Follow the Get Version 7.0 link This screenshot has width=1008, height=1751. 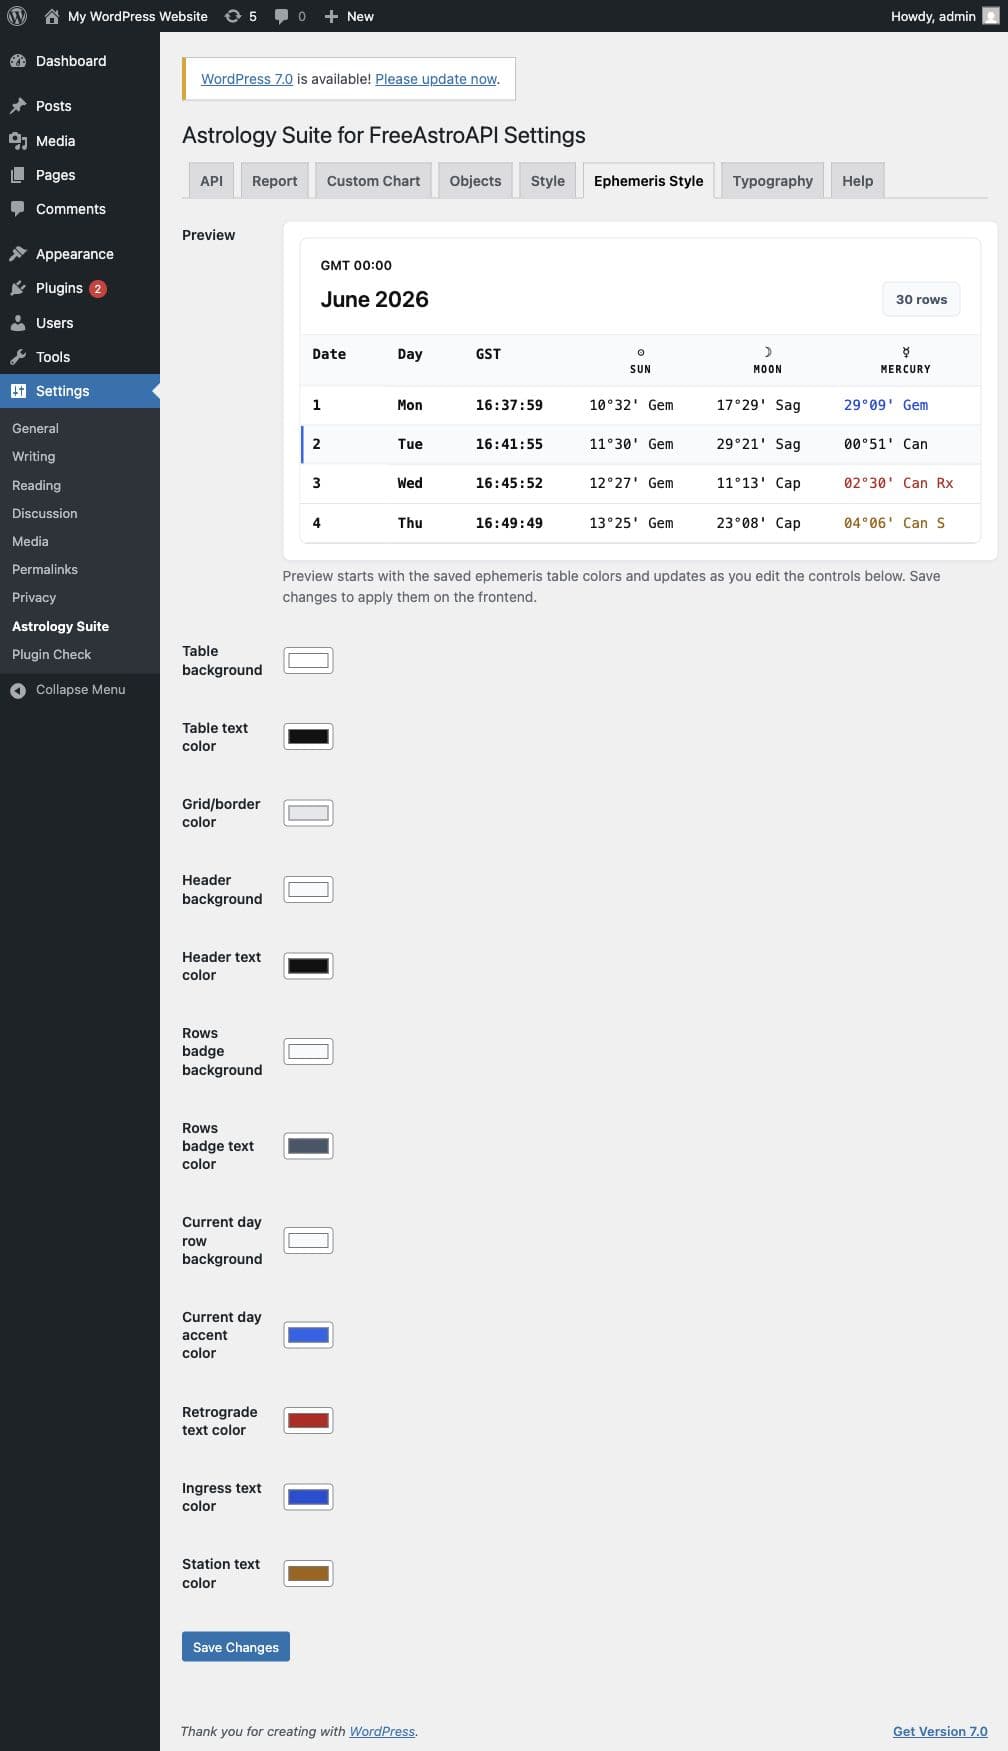click(x=940, y=1731)
